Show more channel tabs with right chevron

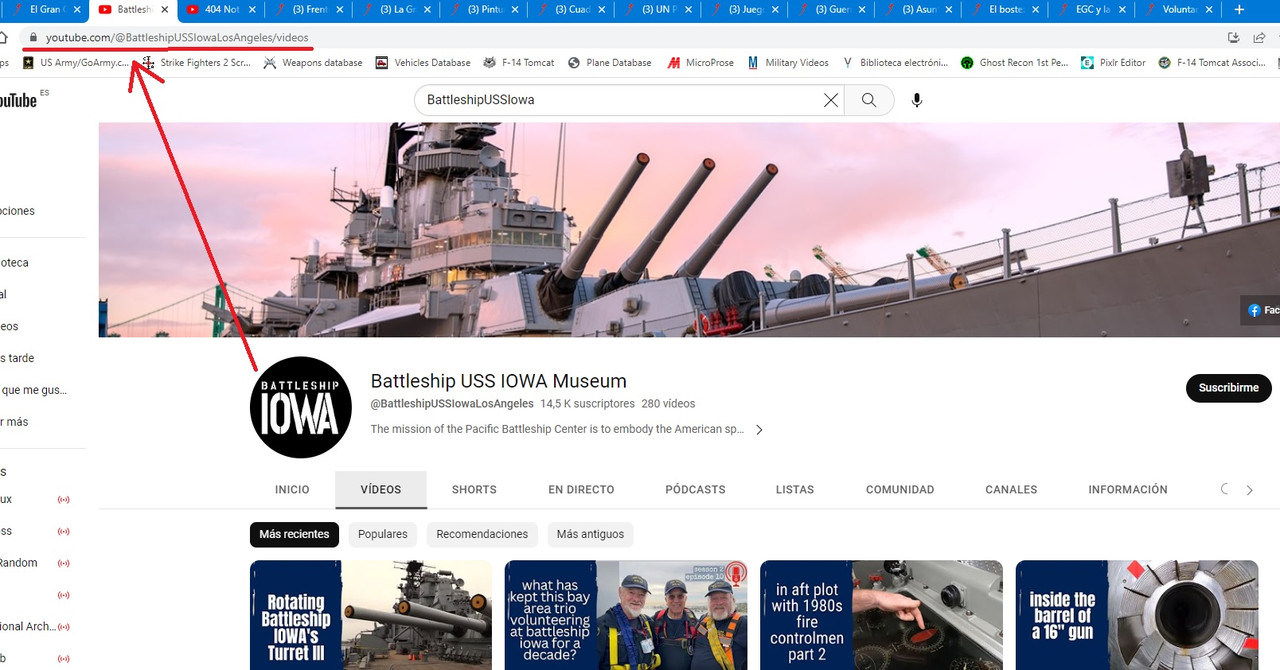[x=1249, y=490]
